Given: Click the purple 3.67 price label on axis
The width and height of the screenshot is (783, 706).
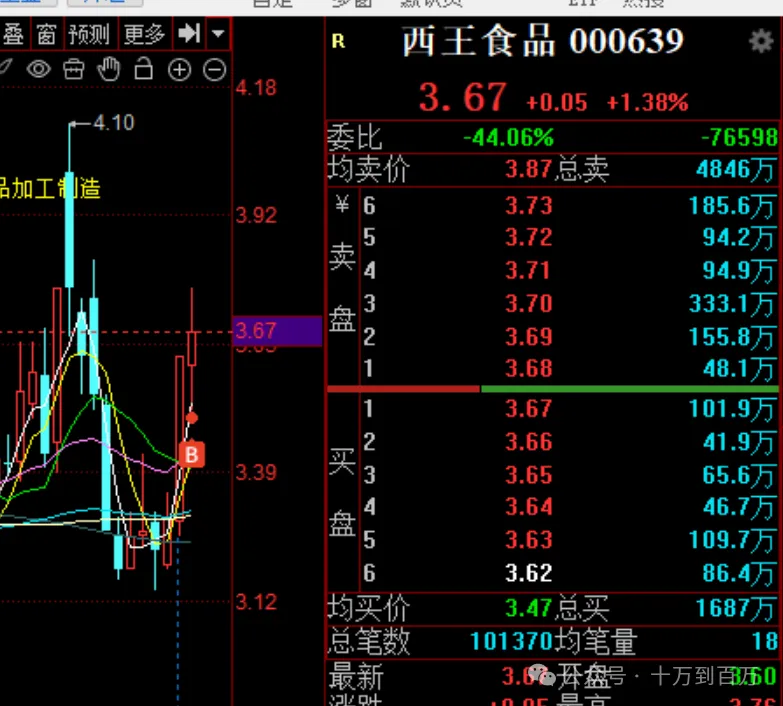Looking at the screenshot, I should pos(277,331).
